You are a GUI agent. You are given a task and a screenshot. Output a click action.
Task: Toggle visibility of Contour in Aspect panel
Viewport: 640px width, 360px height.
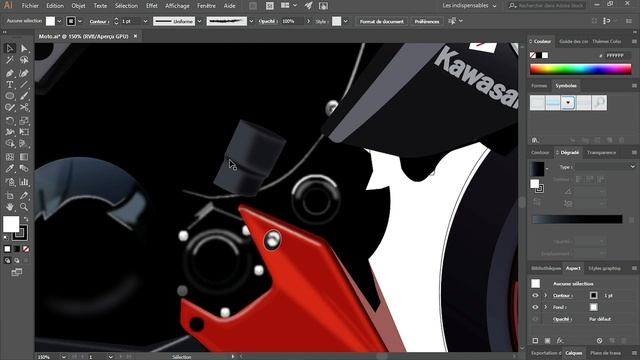point(535,296)
